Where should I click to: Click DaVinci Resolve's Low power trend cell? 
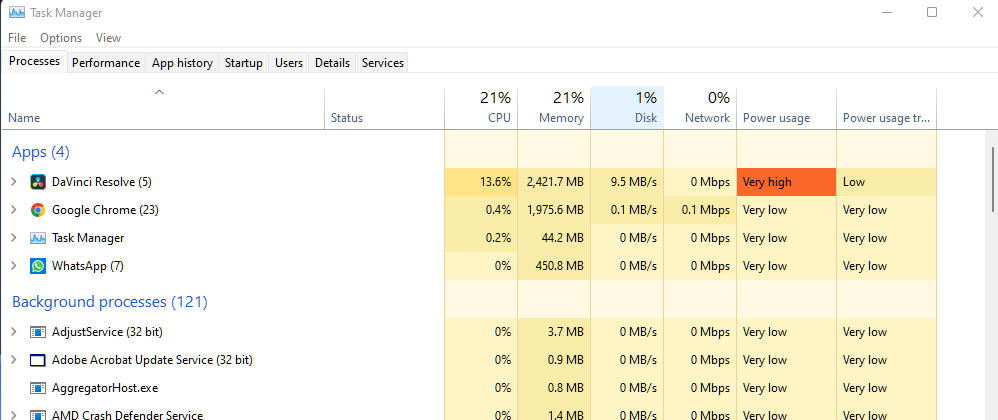(x=886, y=182)
